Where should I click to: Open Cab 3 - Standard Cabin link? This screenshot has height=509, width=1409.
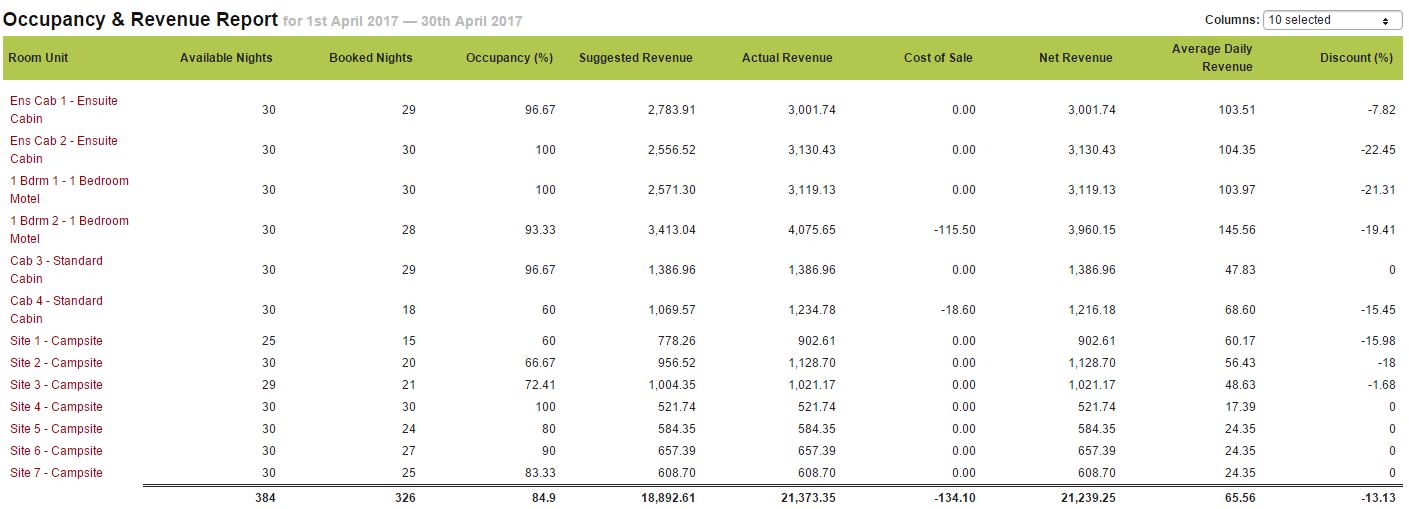pos(56,270)
